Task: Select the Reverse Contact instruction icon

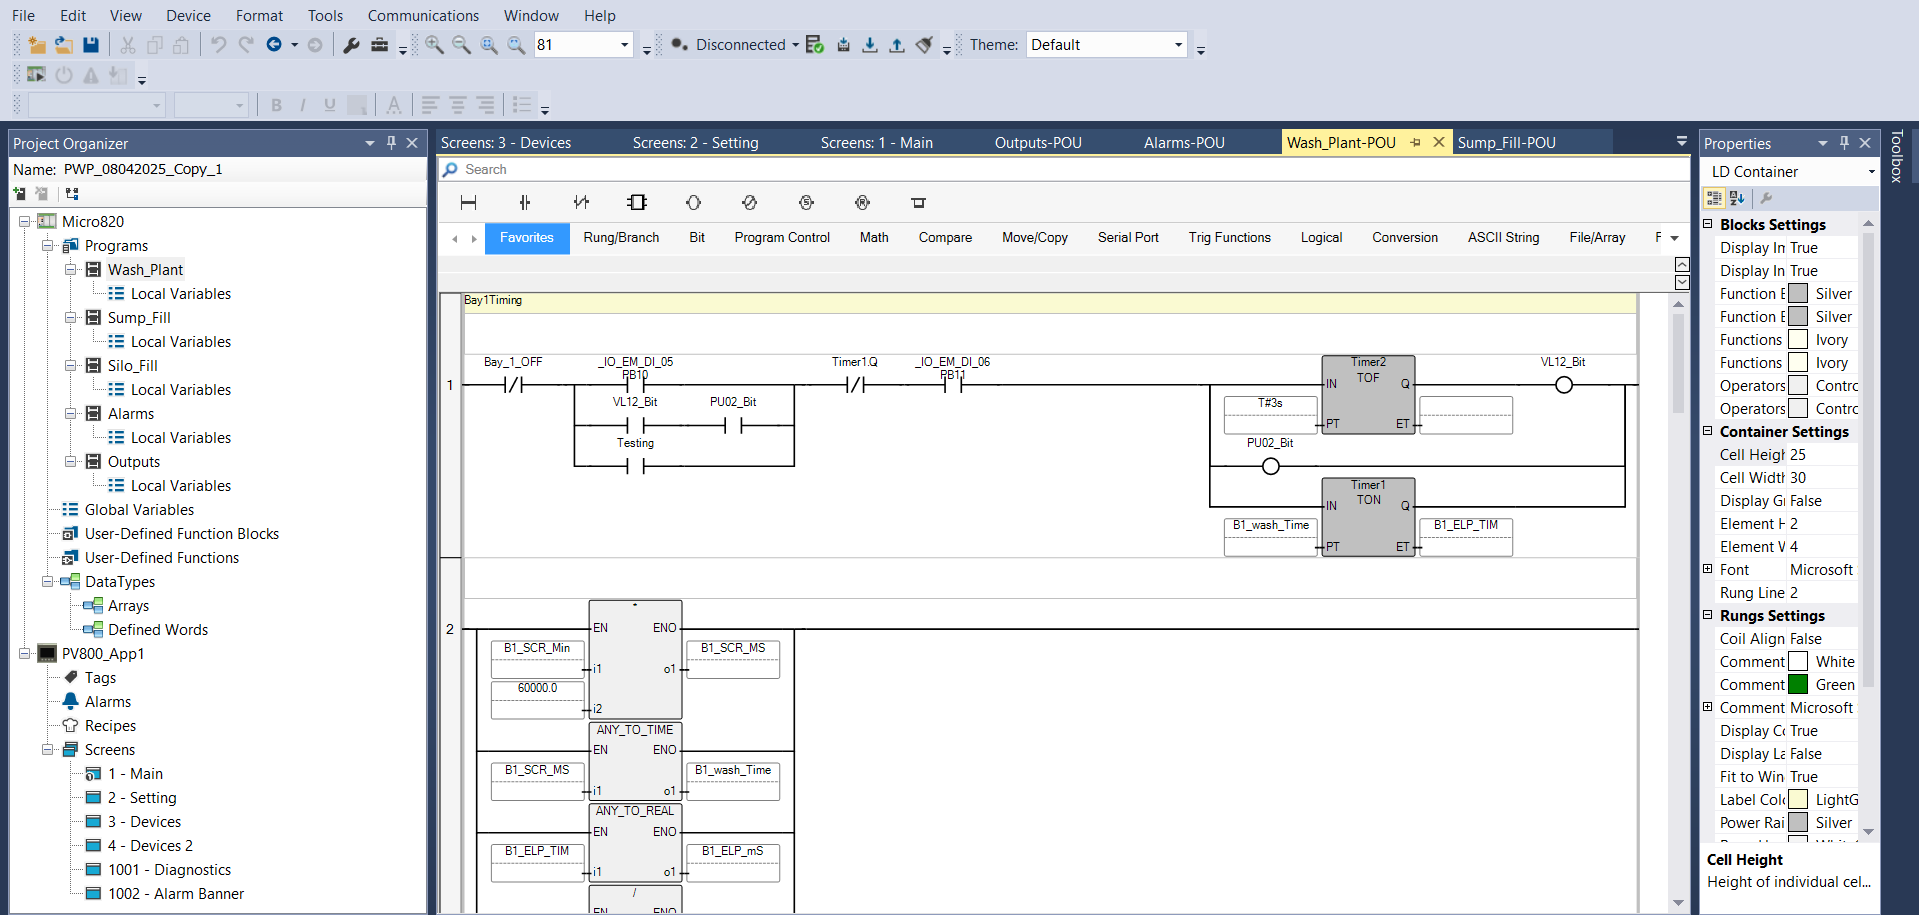Action: (581, 203)
